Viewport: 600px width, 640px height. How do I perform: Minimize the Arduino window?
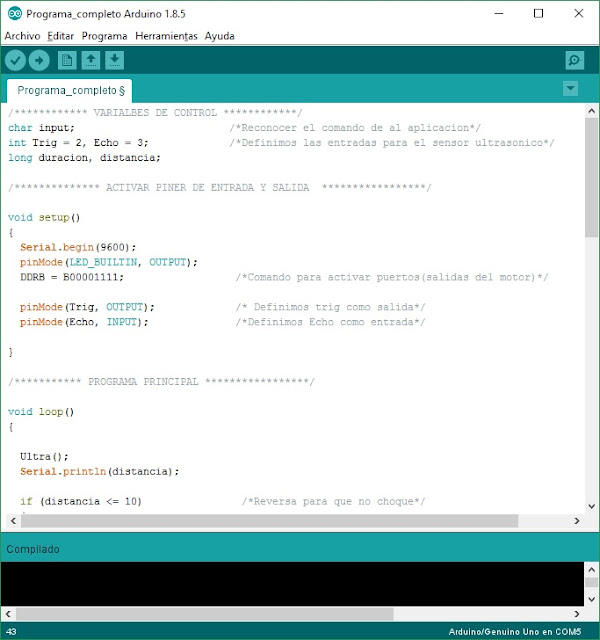pos(499,13)
